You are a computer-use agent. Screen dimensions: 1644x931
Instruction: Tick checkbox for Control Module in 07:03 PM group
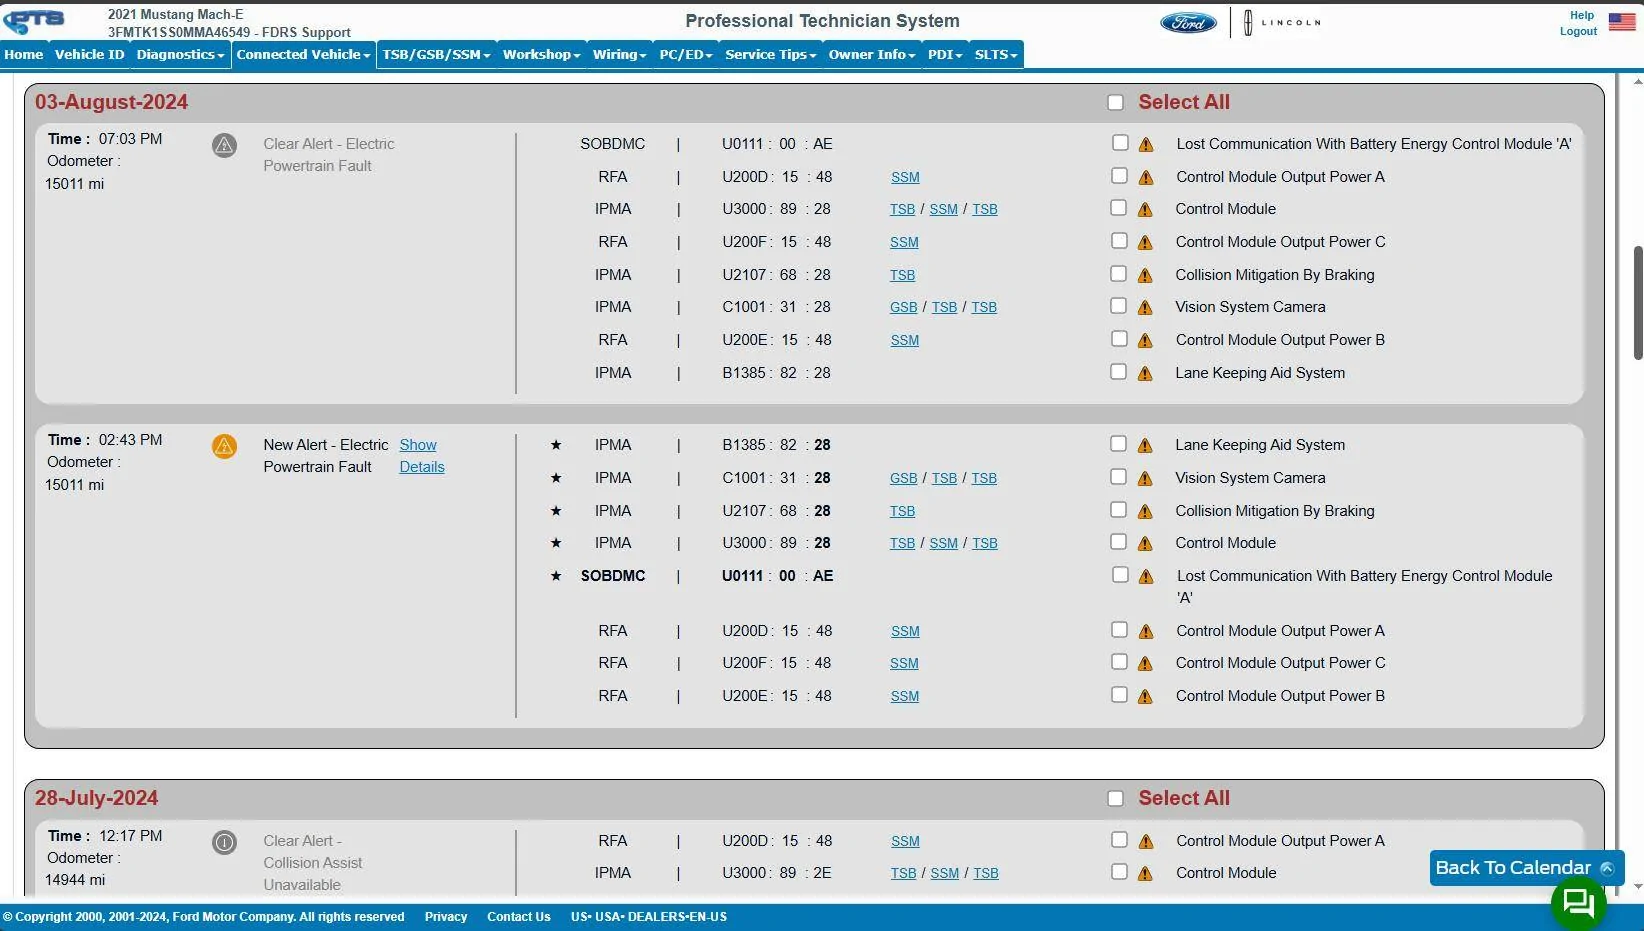click(x=1119, y=208)
